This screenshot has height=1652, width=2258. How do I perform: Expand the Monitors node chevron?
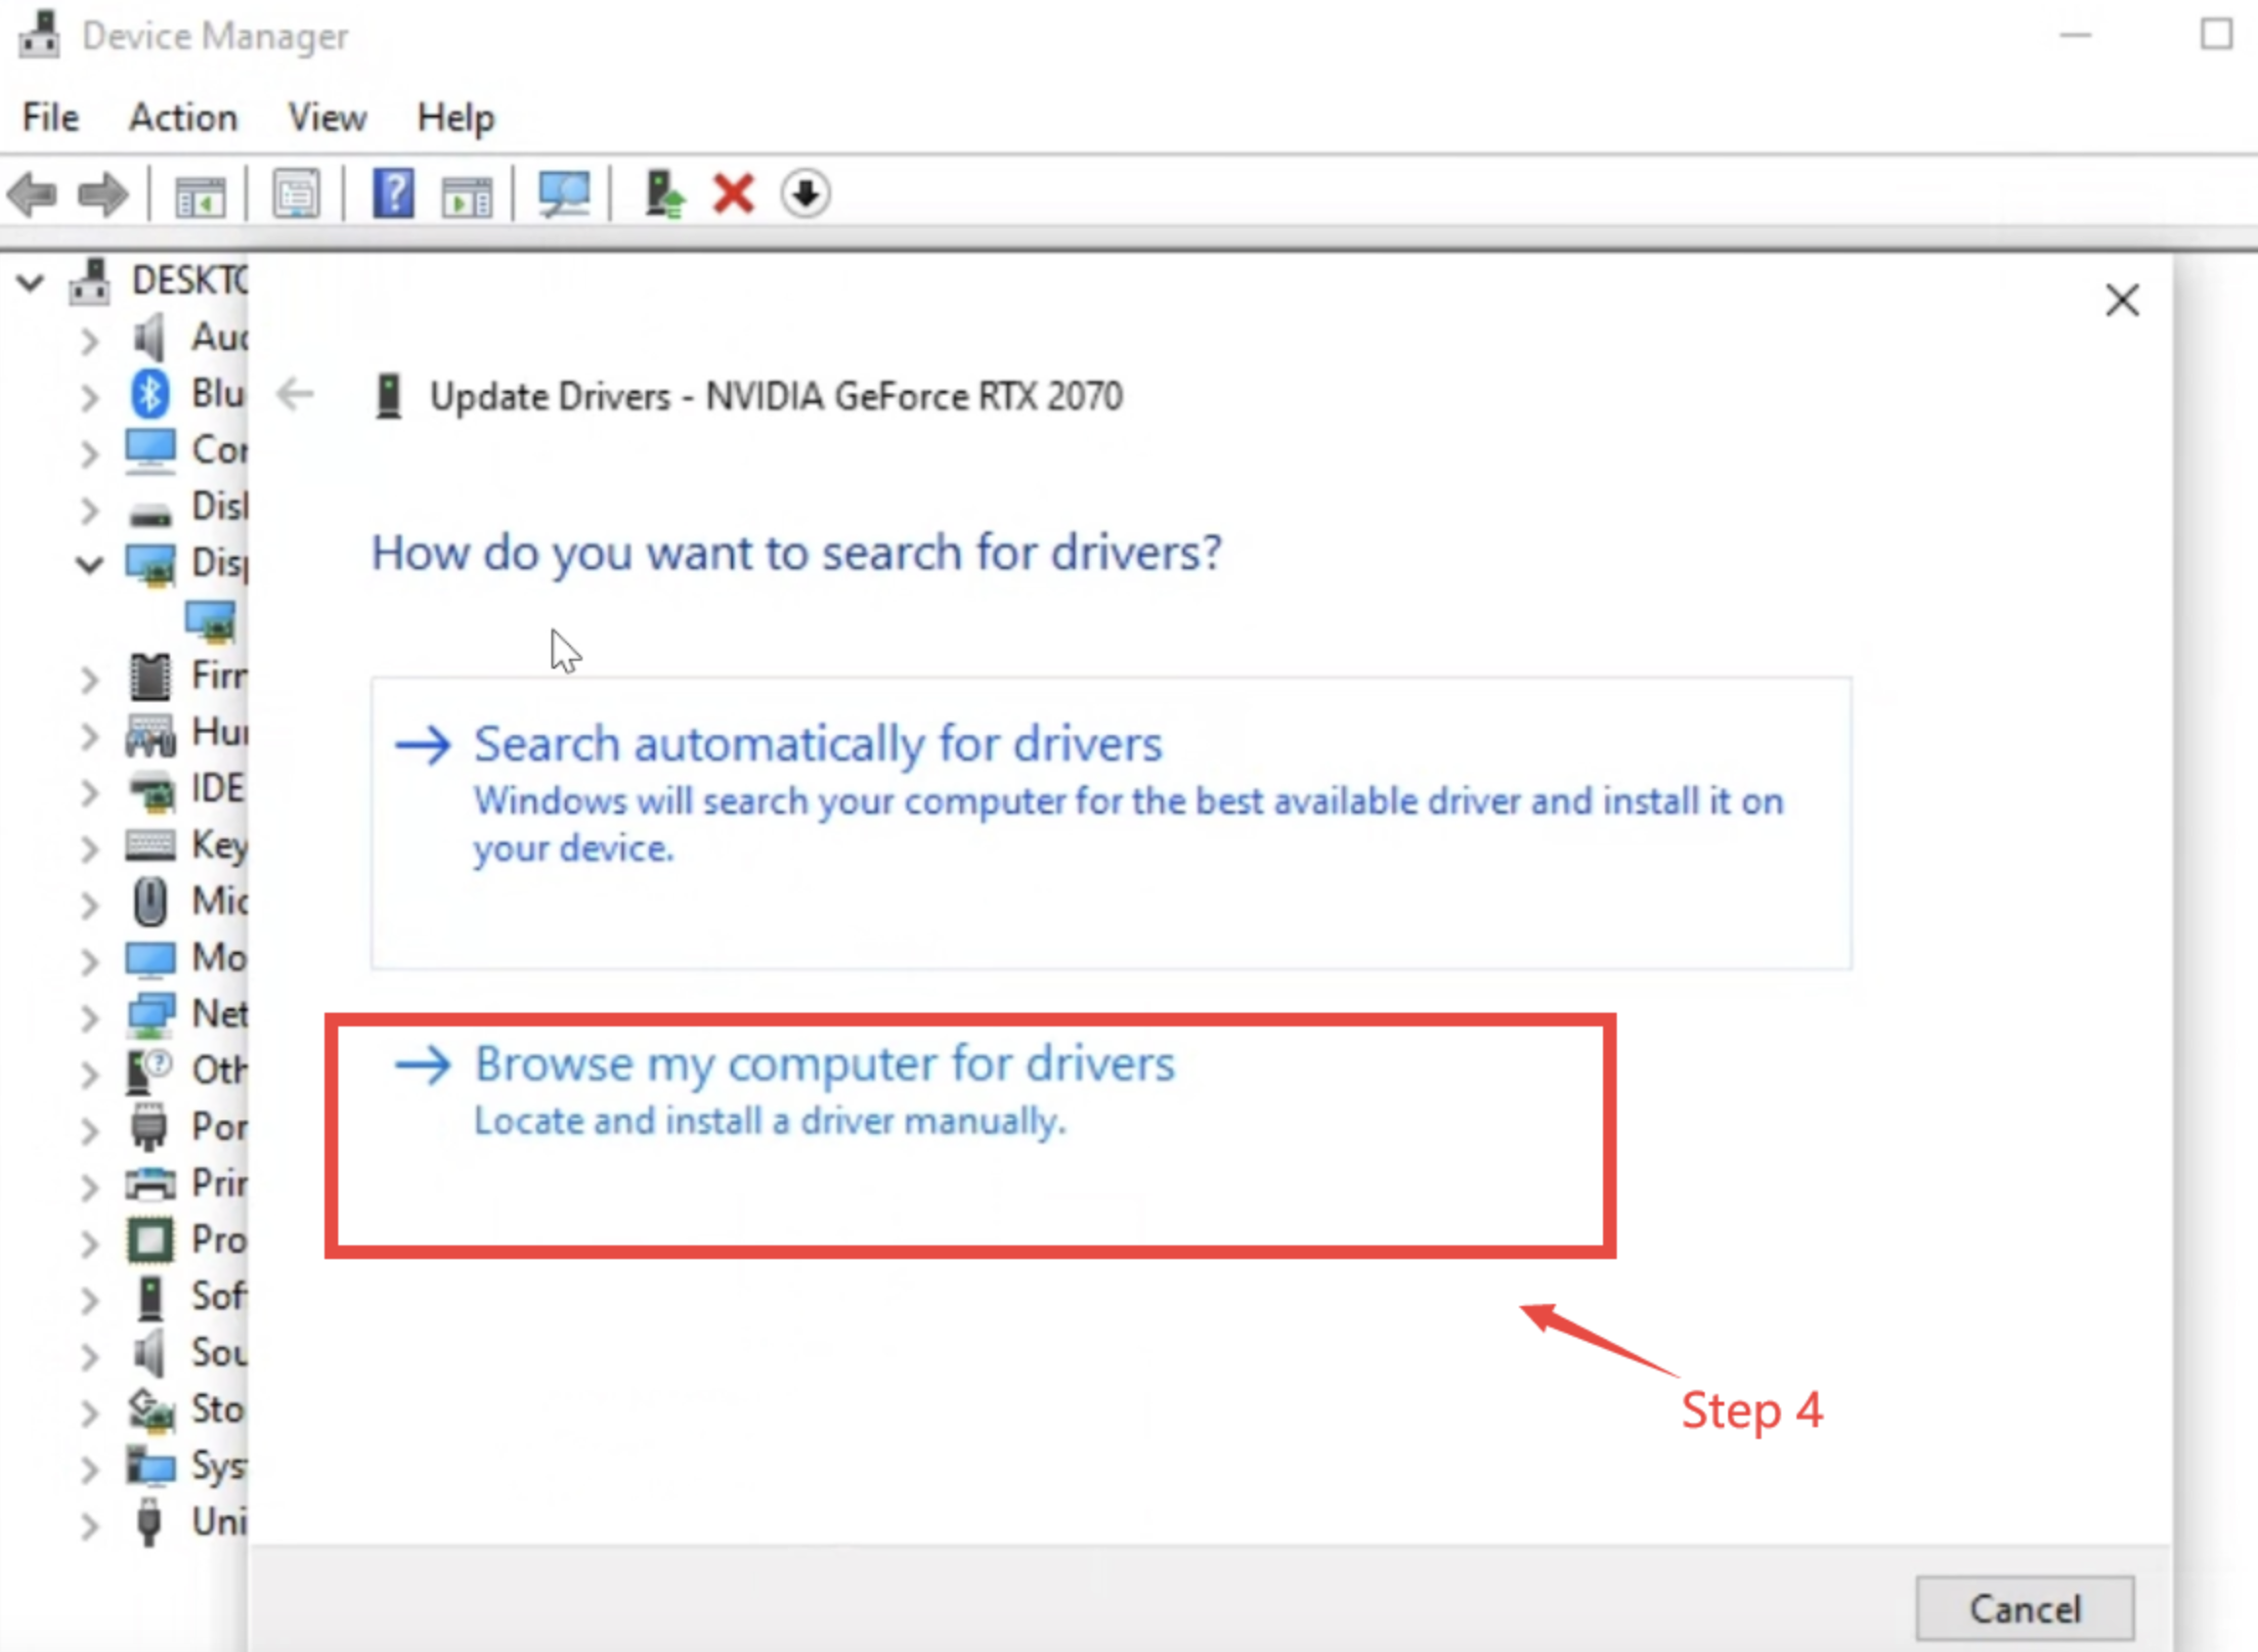point(90,961)
